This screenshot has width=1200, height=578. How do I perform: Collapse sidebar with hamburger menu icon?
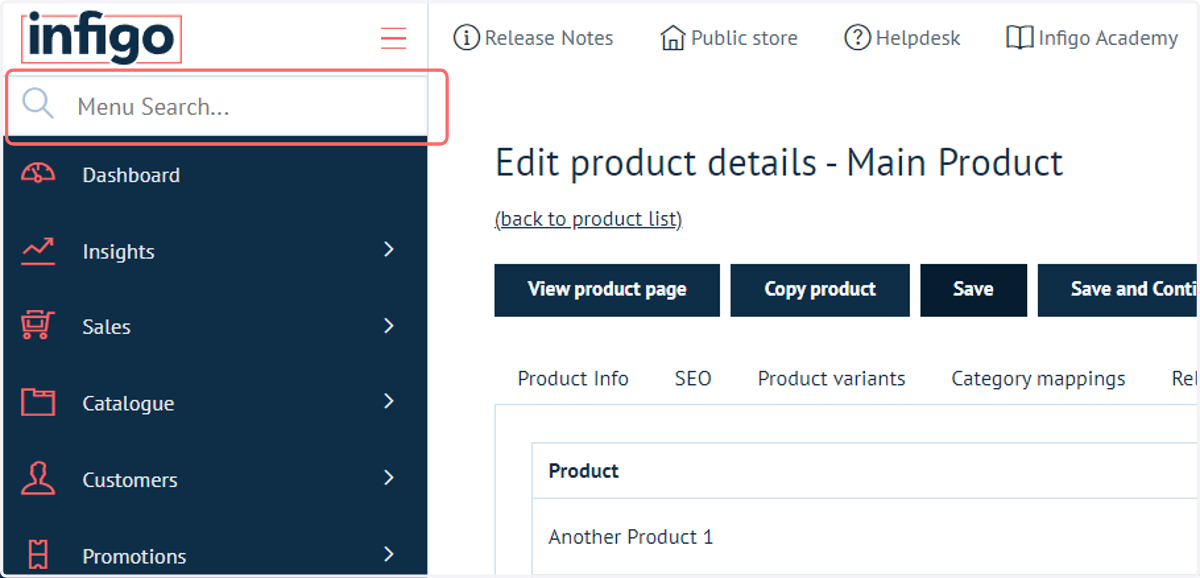pos(393,39)
